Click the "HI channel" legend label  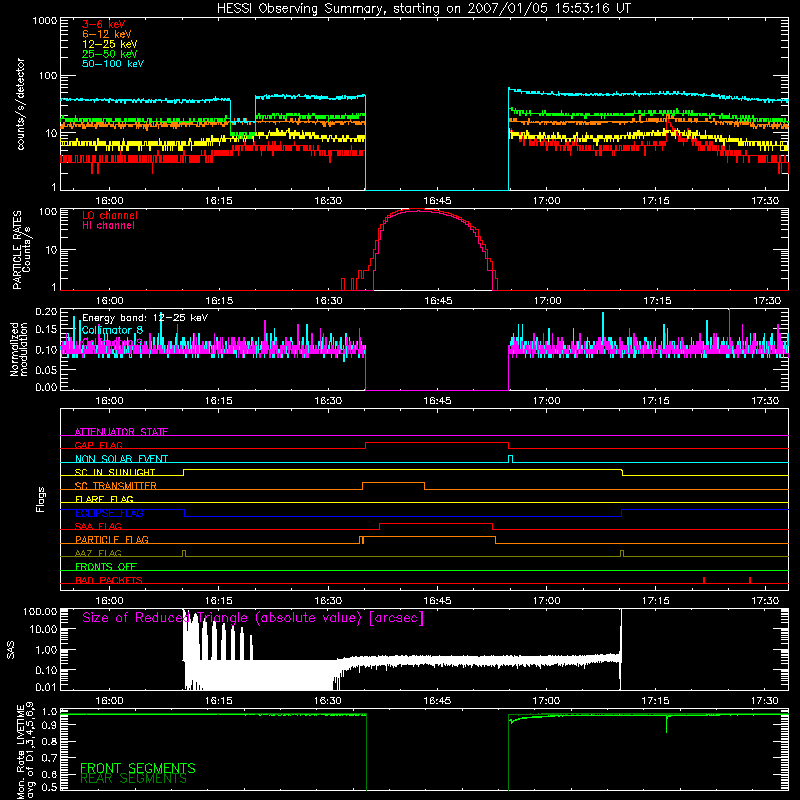(x=108, y=225)
